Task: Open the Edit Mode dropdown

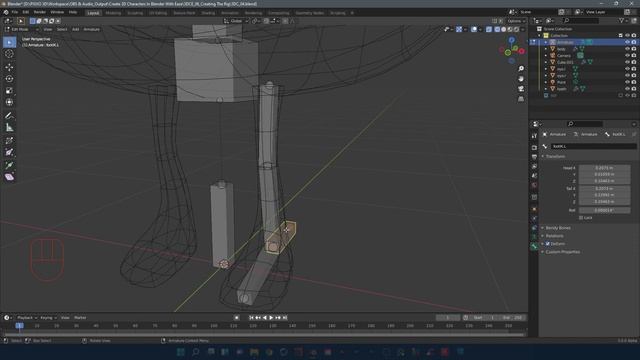Action: pos(22,29)
